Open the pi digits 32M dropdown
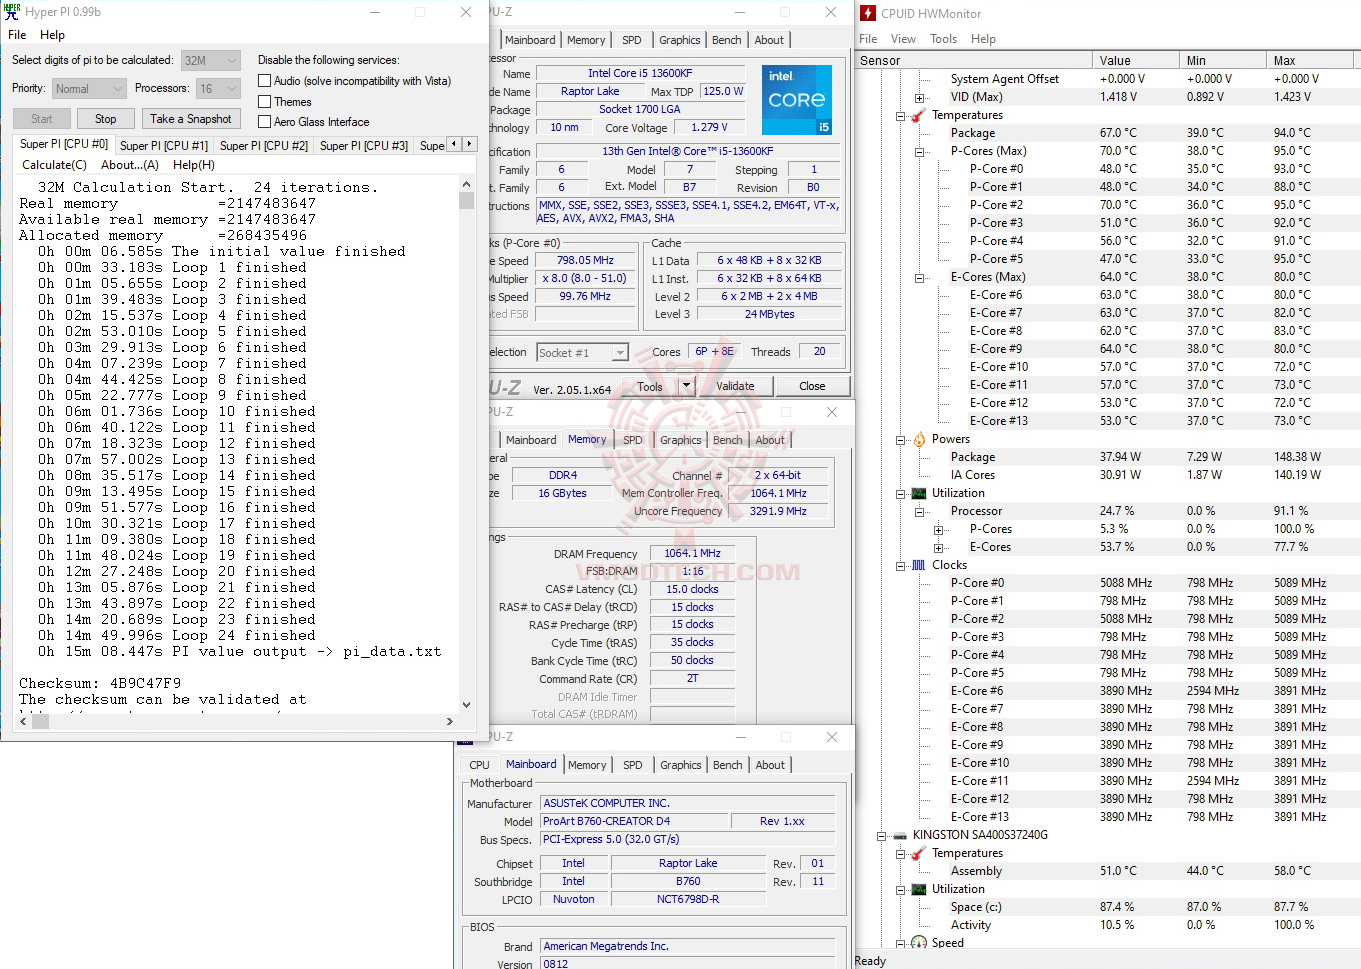This screenshot has height=969, width=1361. [x=211, y=60]
